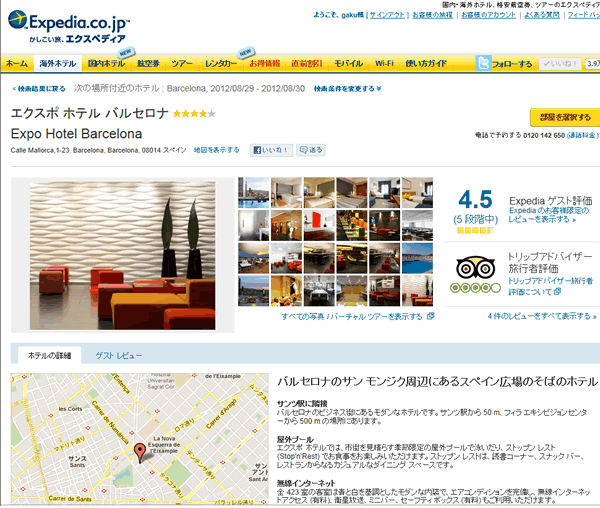Click the red map pin marker
This screenshot has height=508, width=600.
click(140, 452)
